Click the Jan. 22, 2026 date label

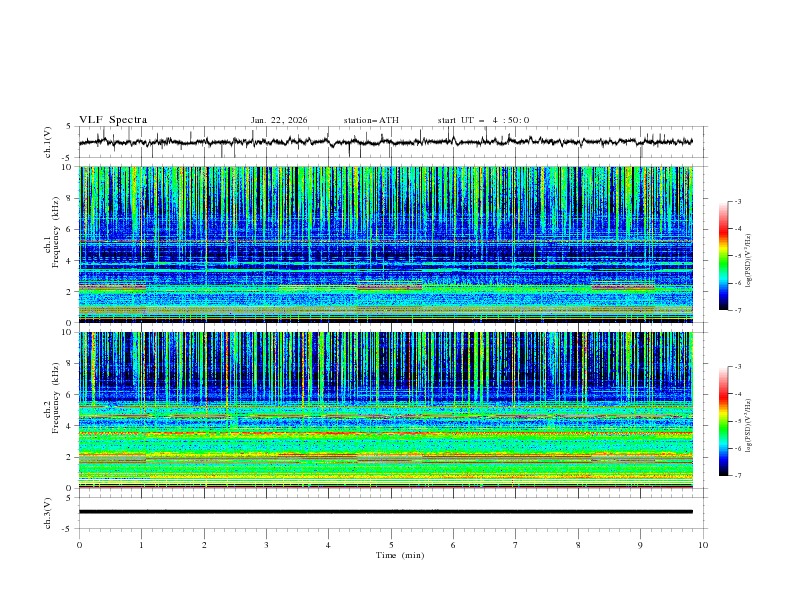click(x=279, y=120)
